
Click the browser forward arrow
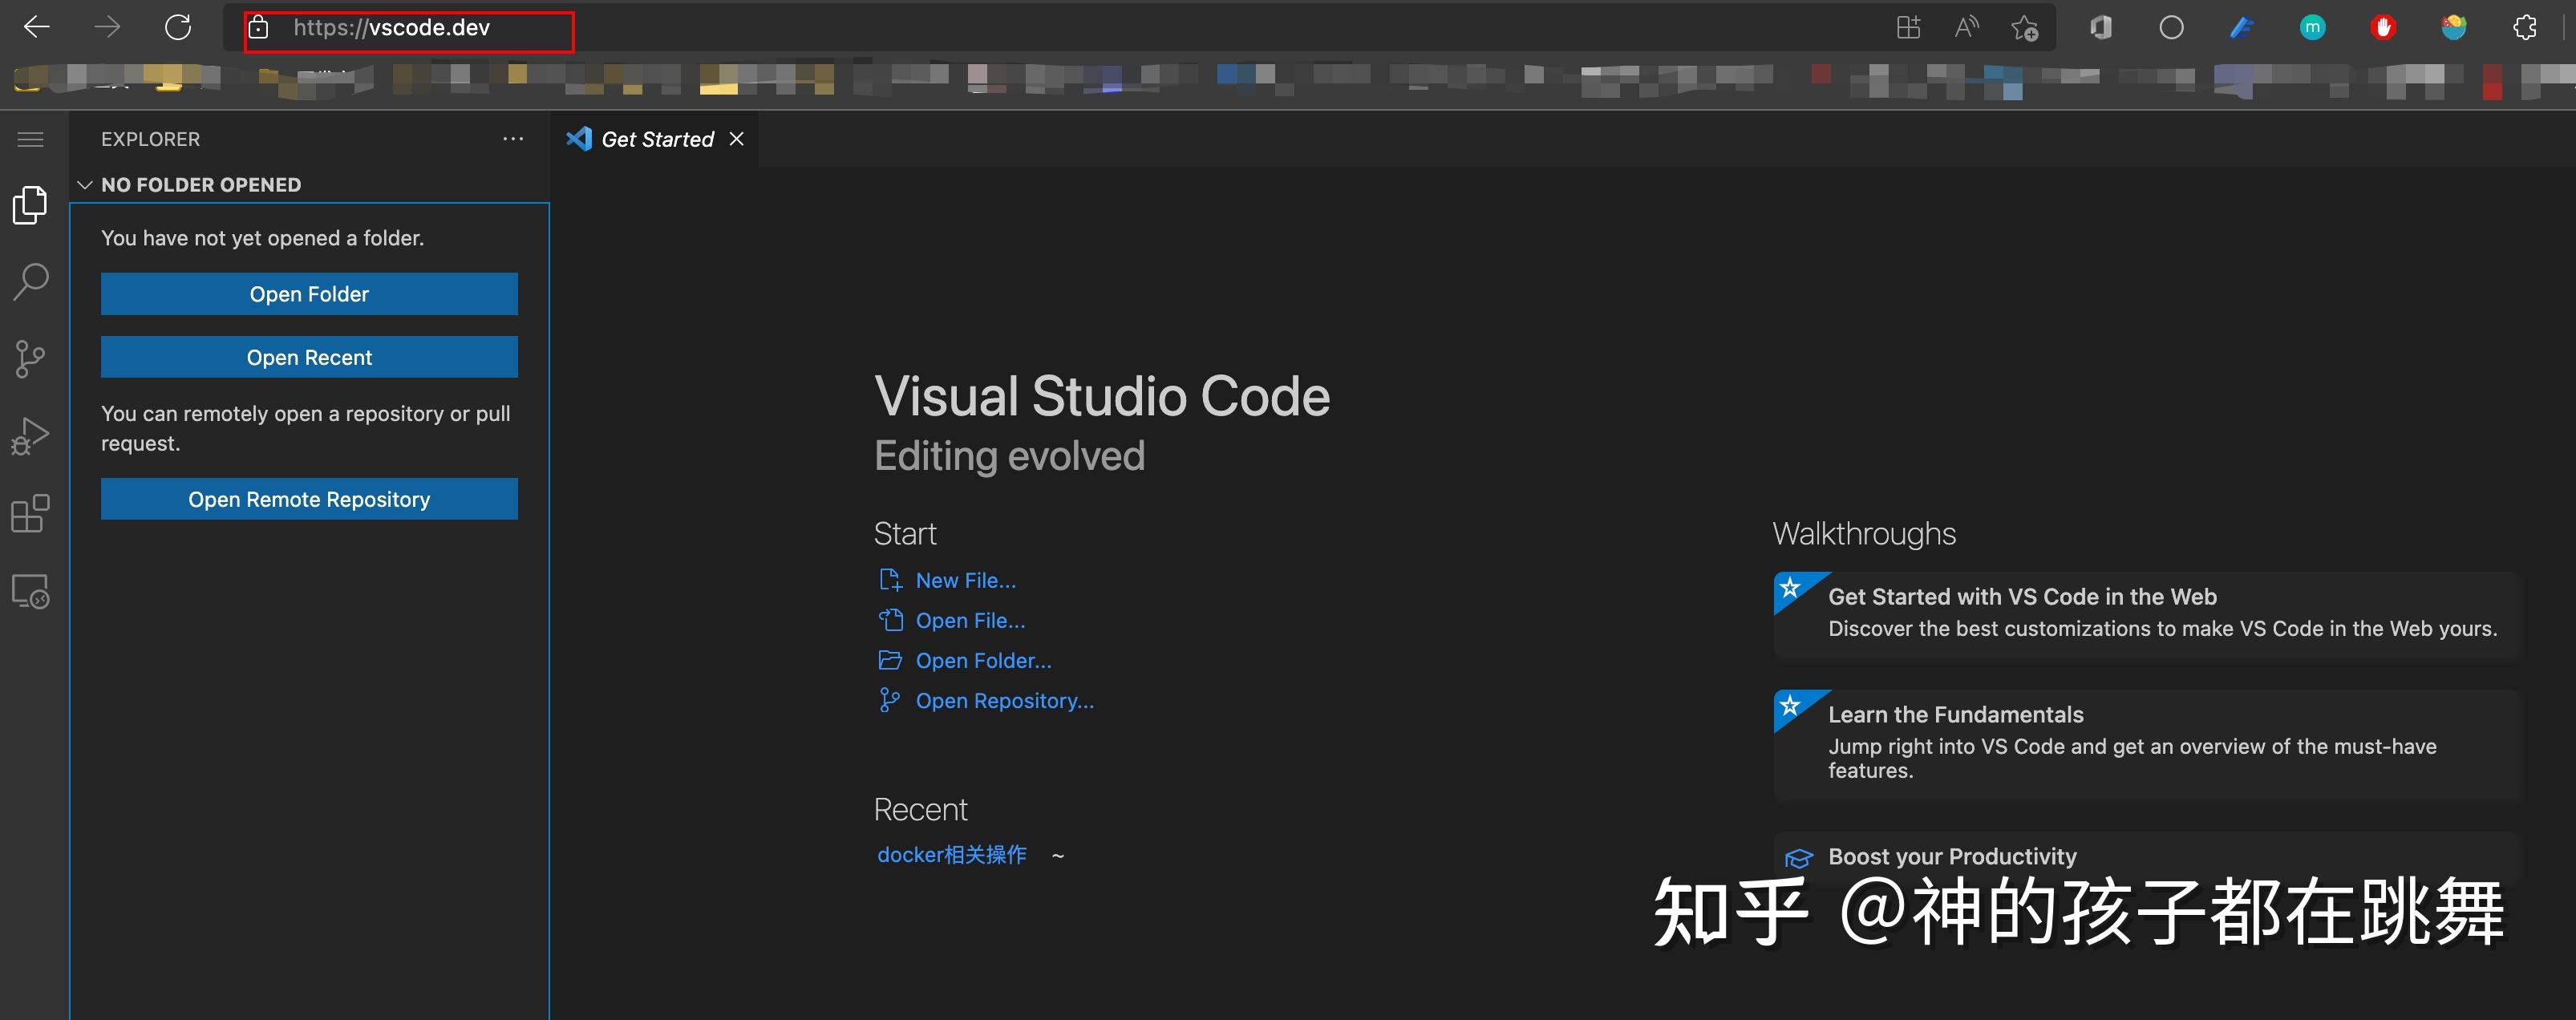click(107, 27)
